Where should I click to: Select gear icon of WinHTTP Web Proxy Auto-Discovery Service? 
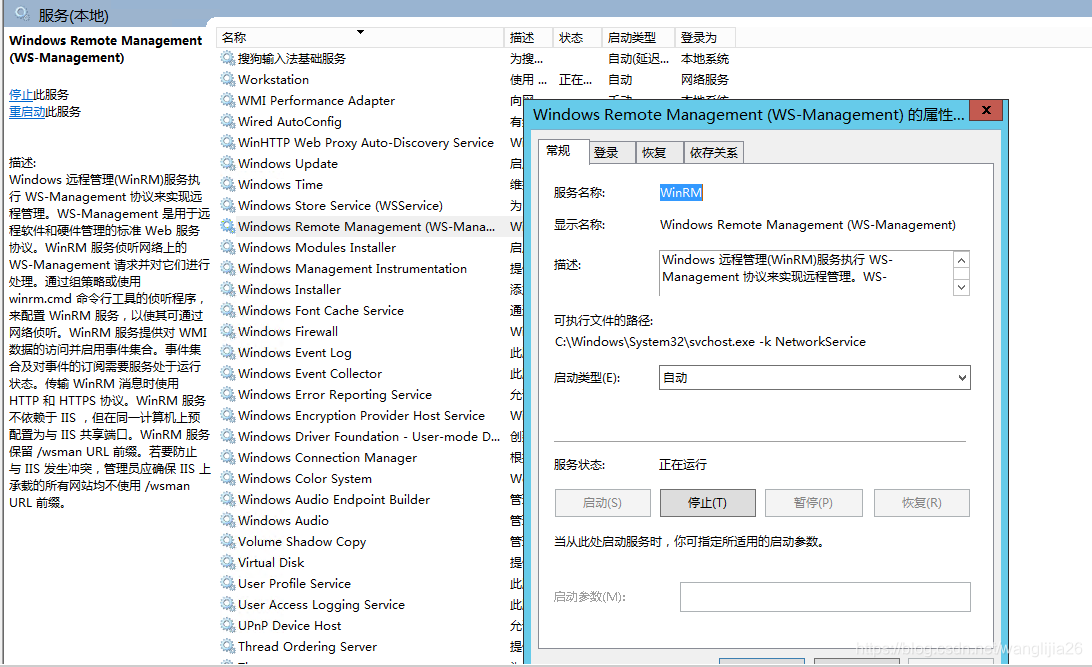(x=228, y=142)
